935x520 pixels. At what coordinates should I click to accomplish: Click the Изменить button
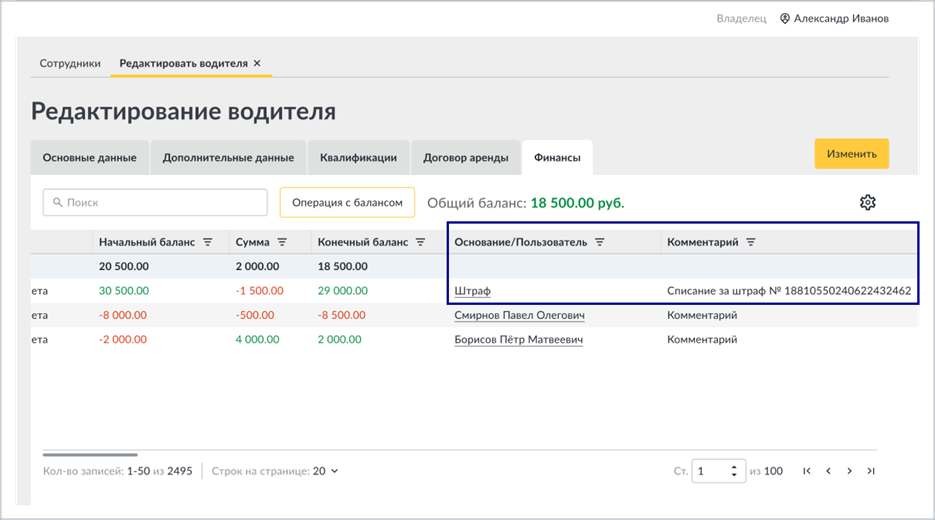[x=852, y=154]
